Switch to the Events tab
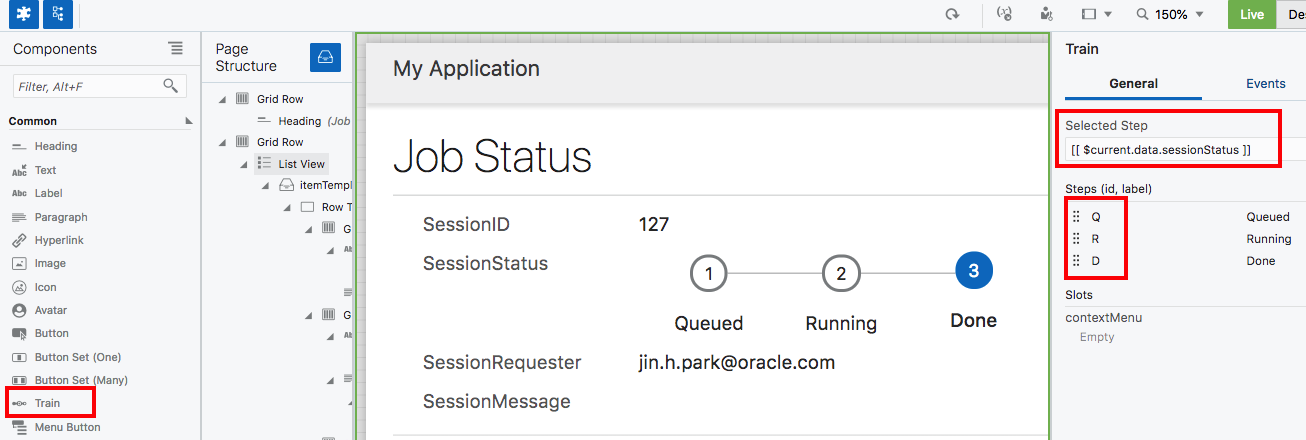The image size is (1306, 440). pyautogui.click(x=1265, y=84)
